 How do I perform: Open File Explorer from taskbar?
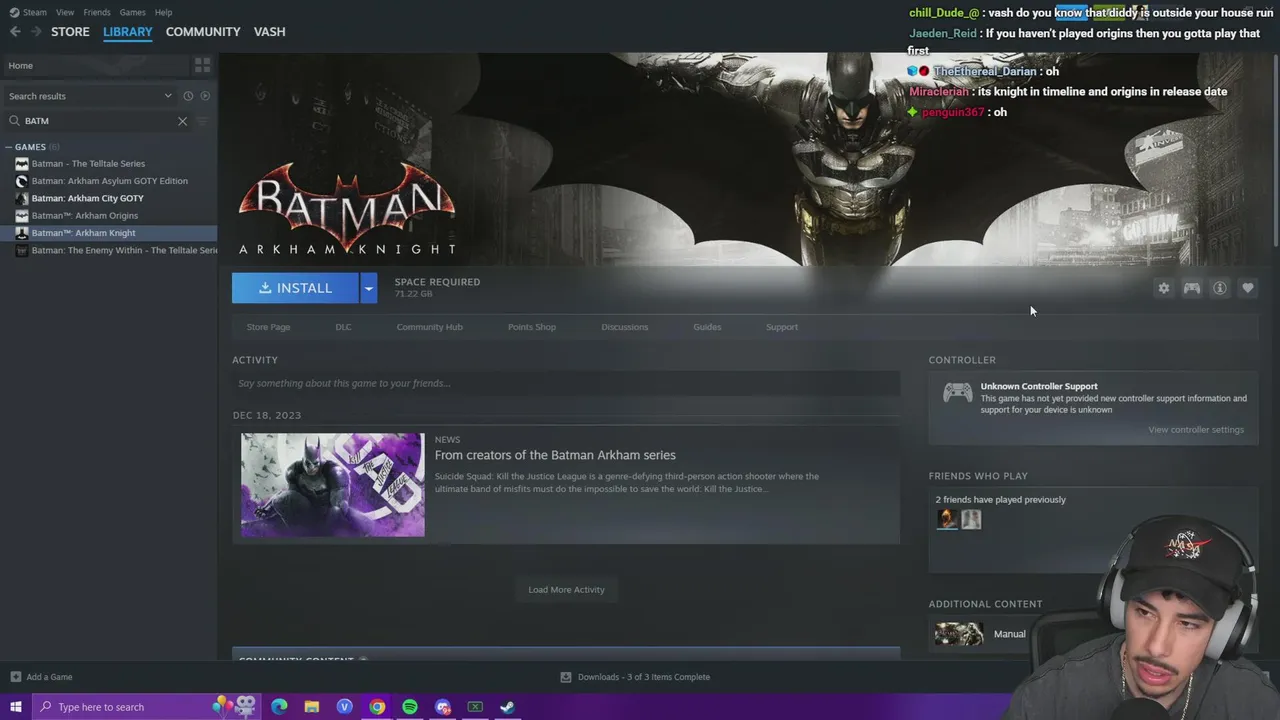(x=312, y=707)
